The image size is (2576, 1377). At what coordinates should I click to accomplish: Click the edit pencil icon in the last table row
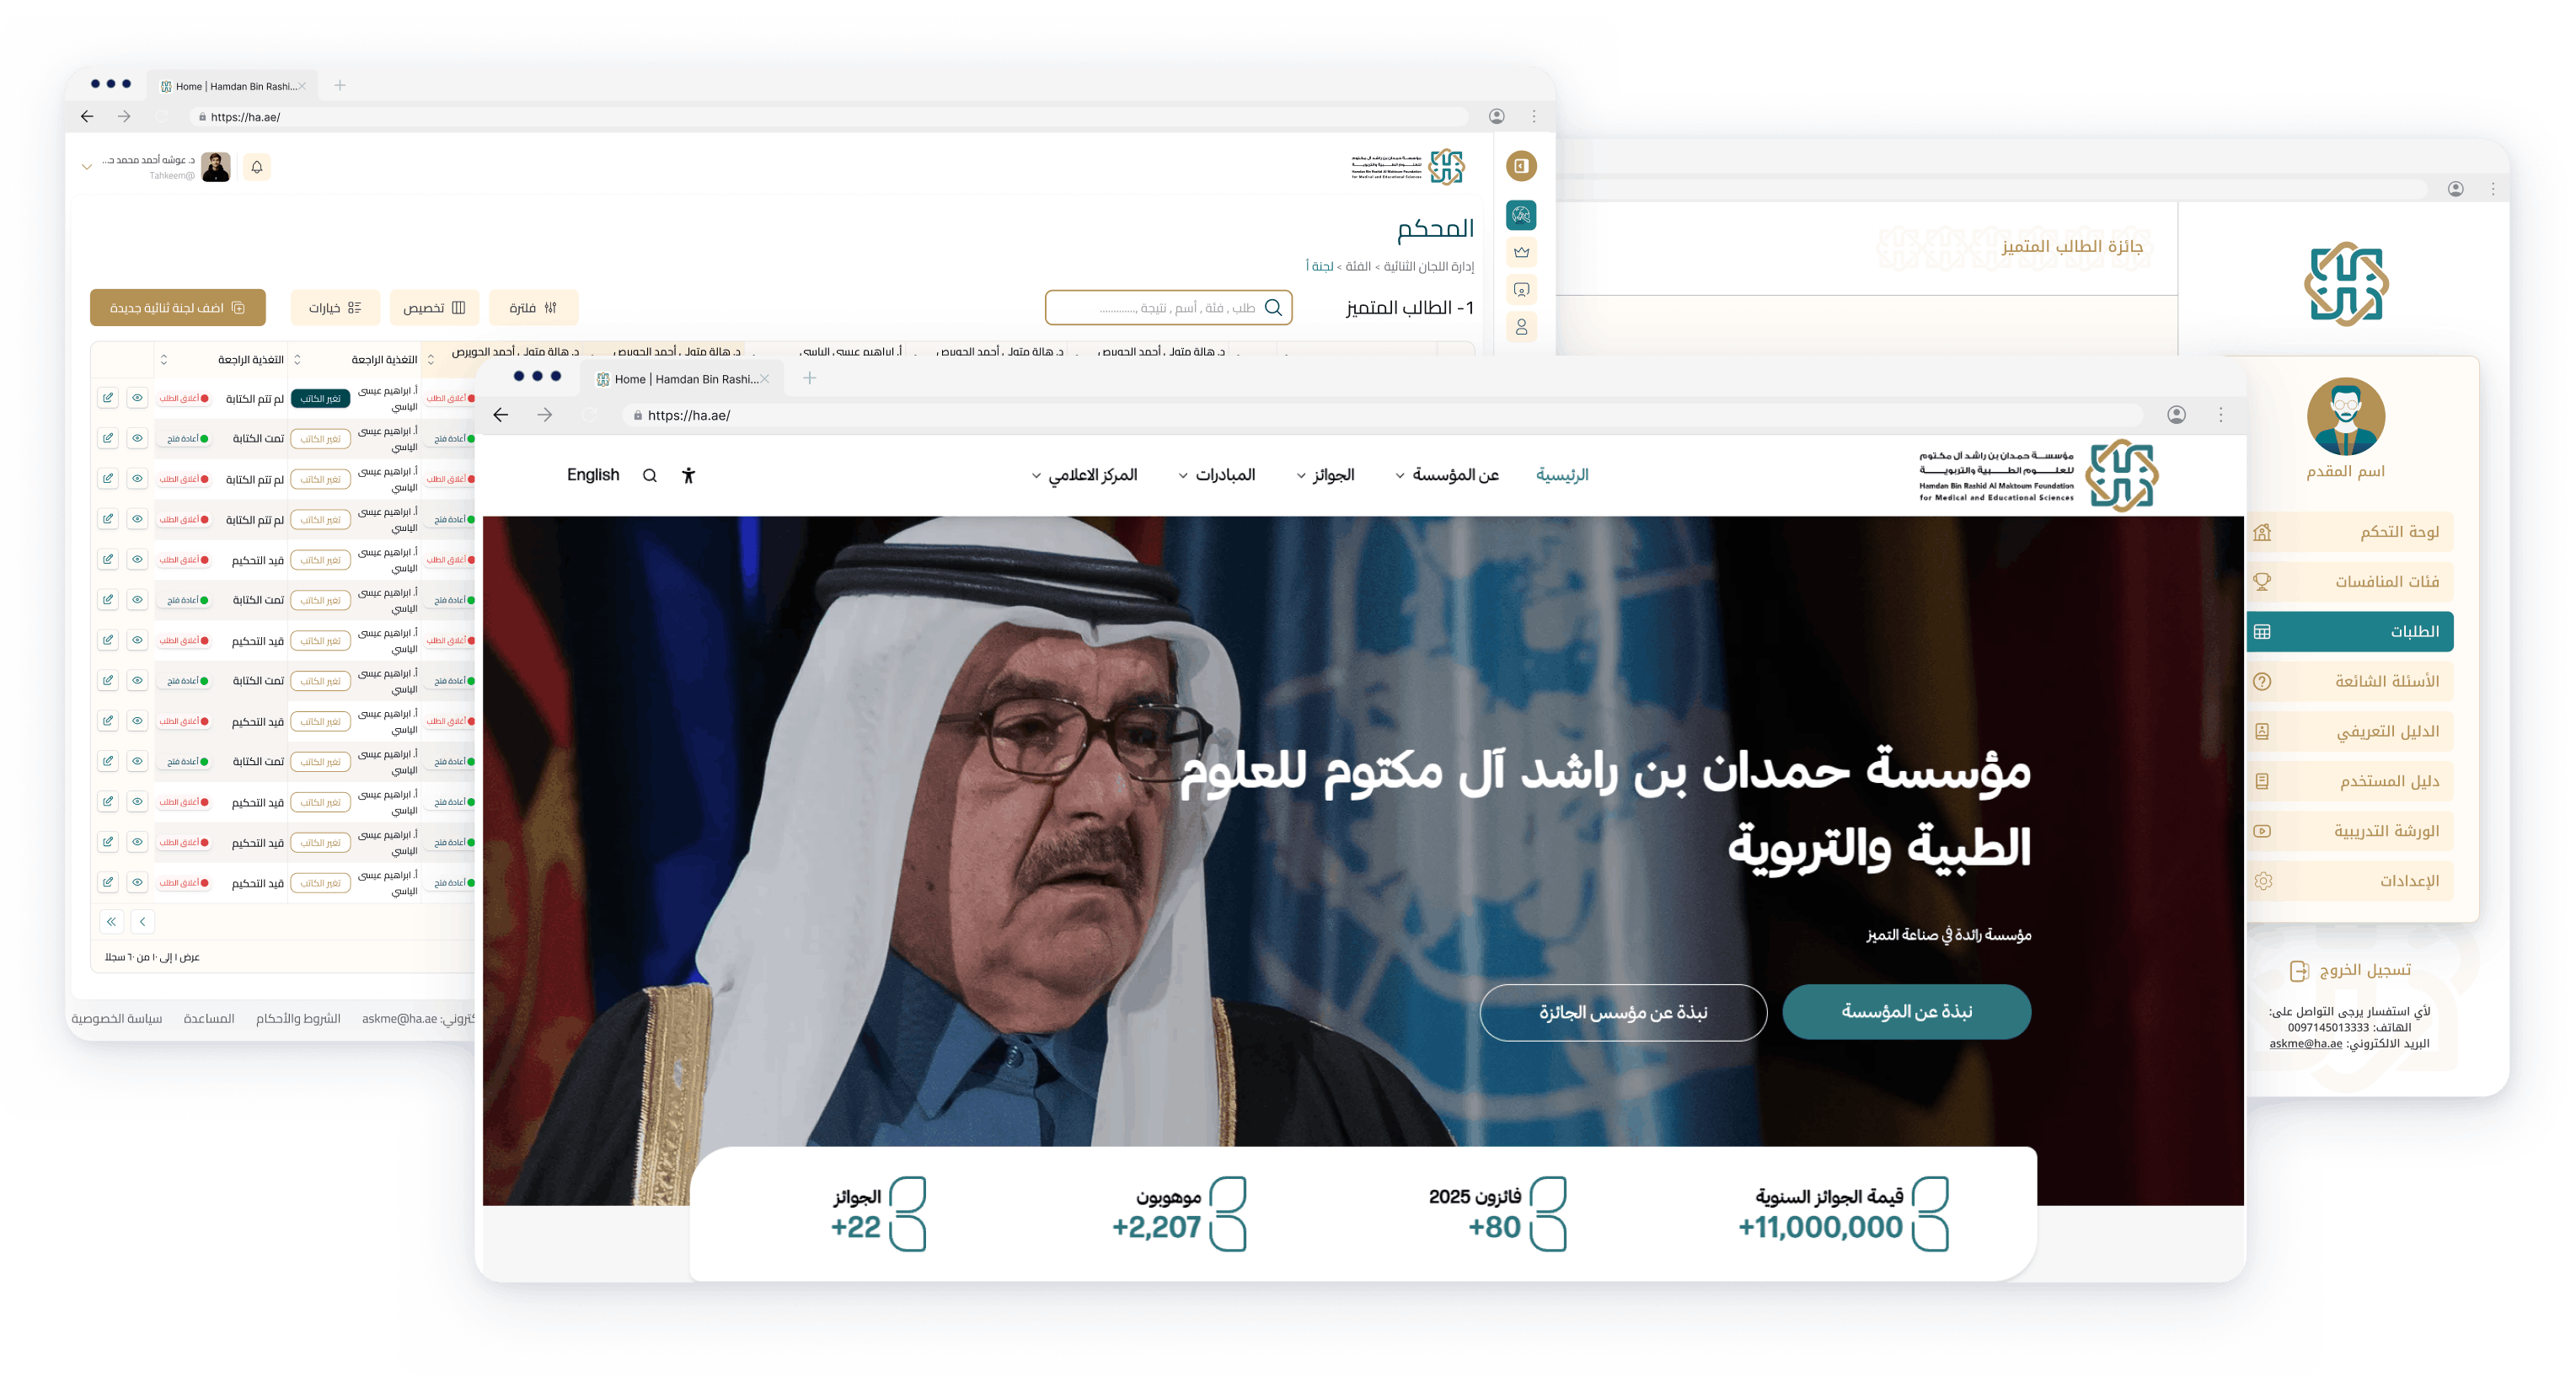click(108, 883)
